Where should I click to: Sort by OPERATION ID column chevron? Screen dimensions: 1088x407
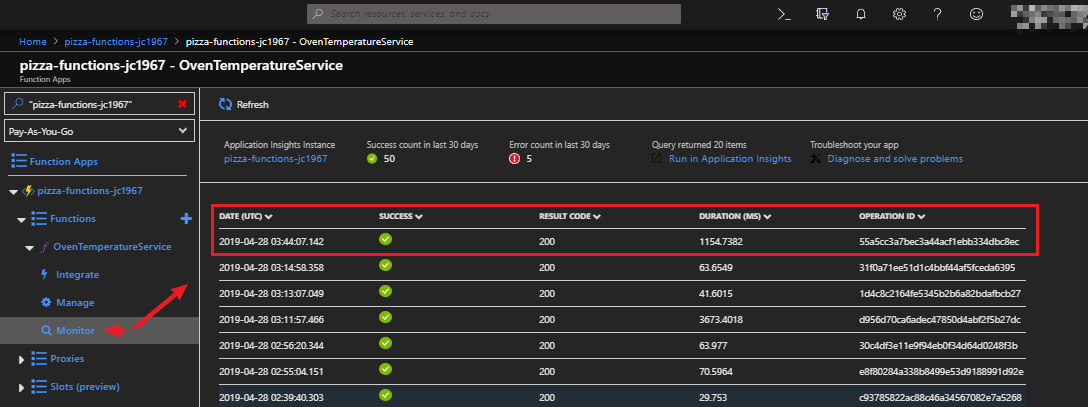[x=921, y=216]
